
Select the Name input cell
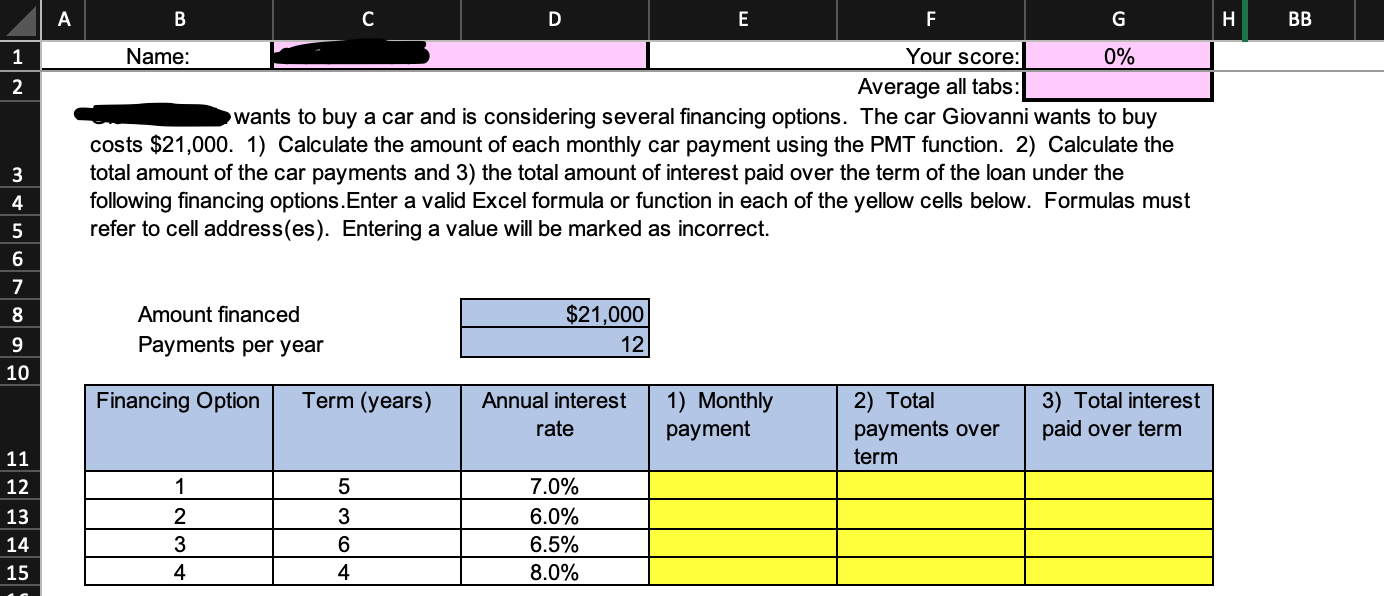460,55
